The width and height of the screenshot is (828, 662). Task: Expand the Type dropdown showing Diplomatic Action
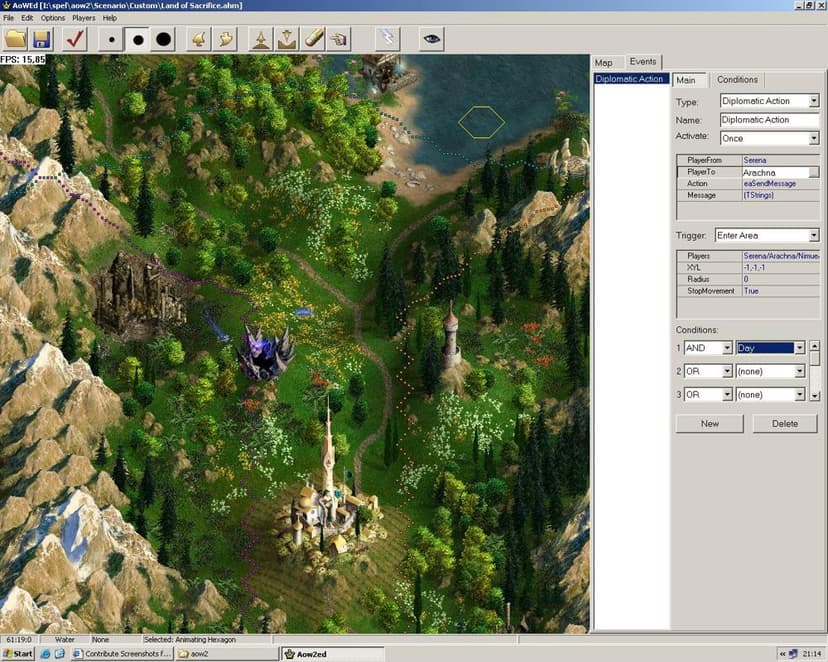click(x=814, y=101)
